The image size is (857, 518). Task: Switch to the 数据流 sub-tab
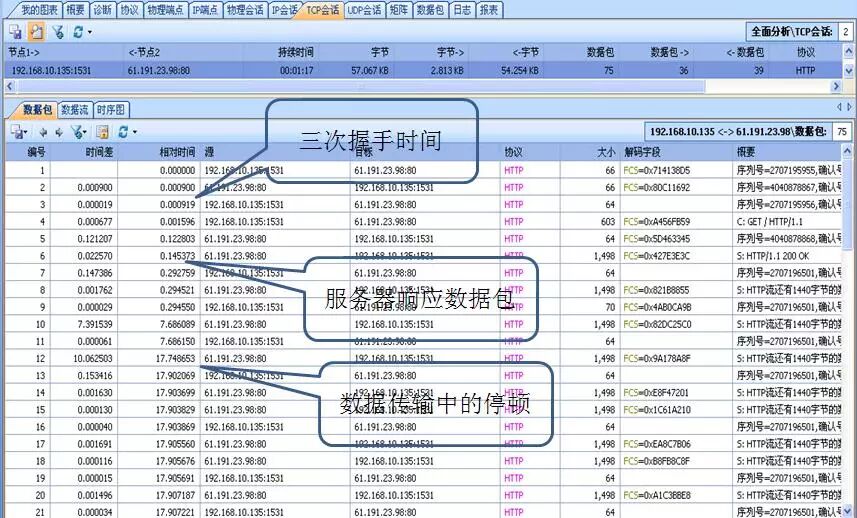tap(74, 110)
